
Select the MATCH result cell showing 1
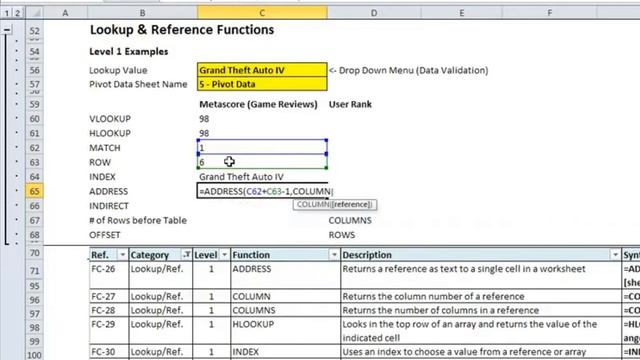coord(262,147)
